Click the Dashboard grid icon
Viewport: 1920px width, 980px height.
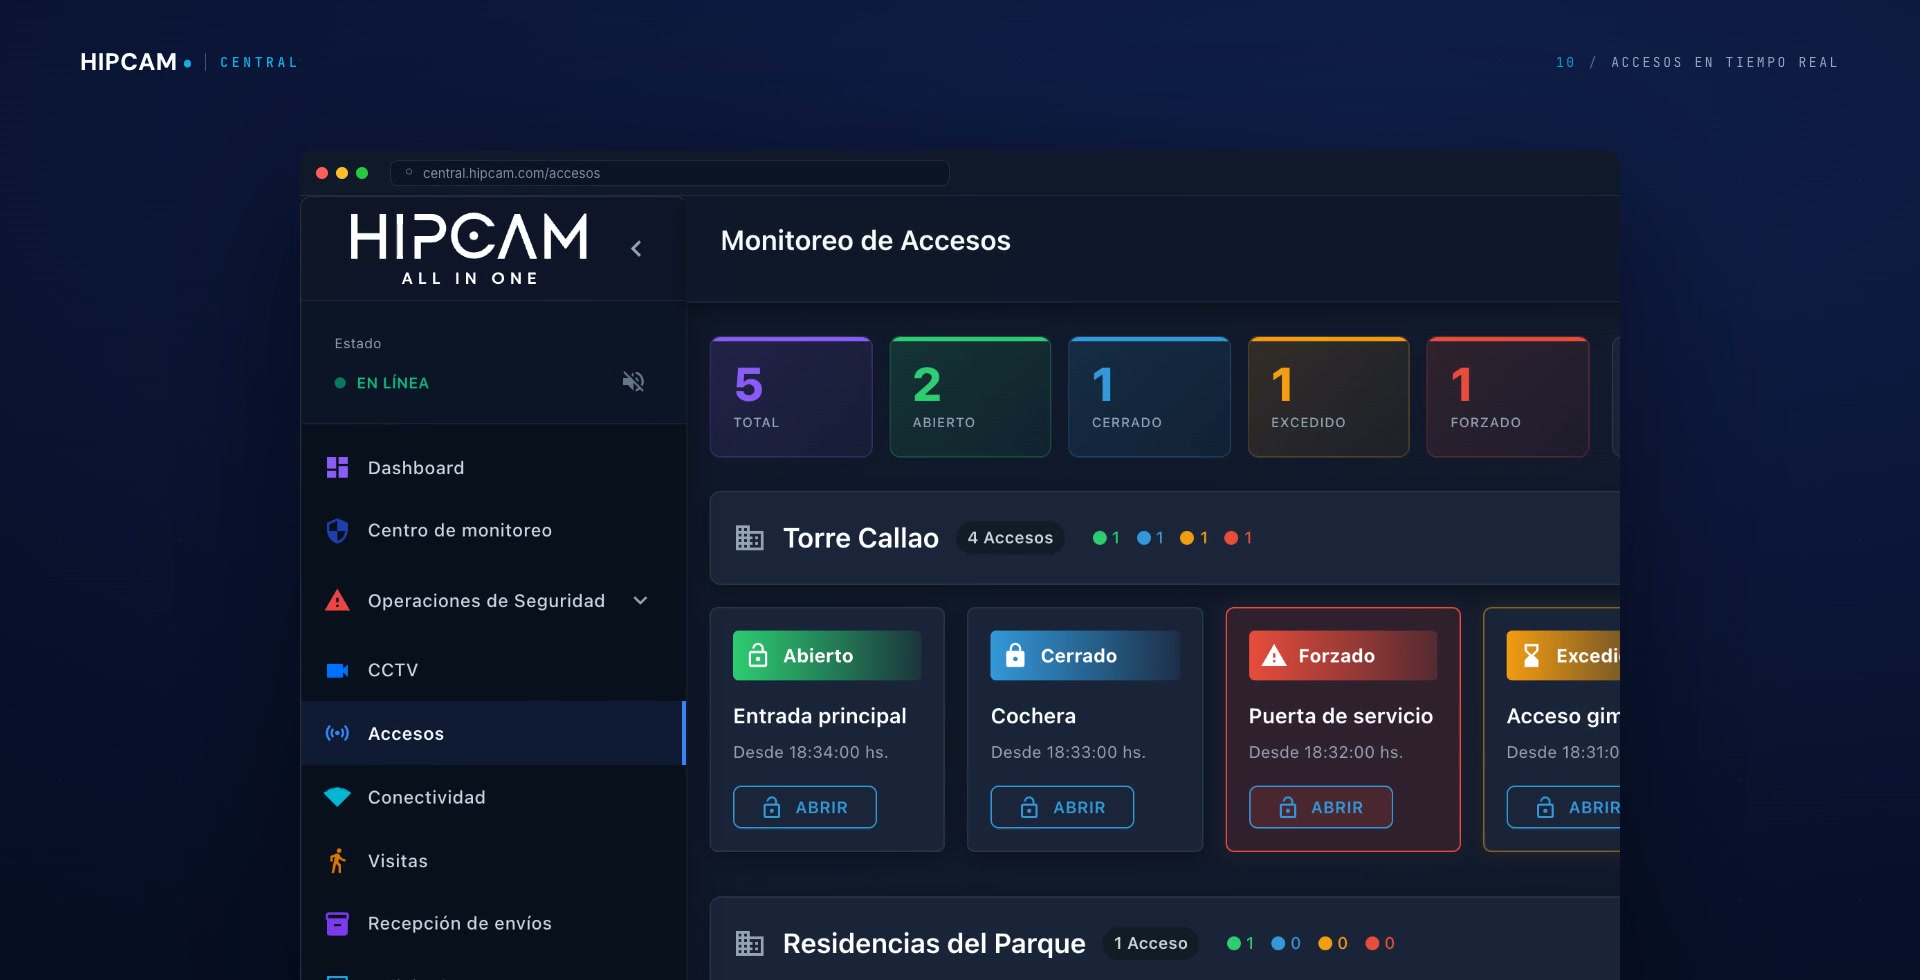(337, 468)
